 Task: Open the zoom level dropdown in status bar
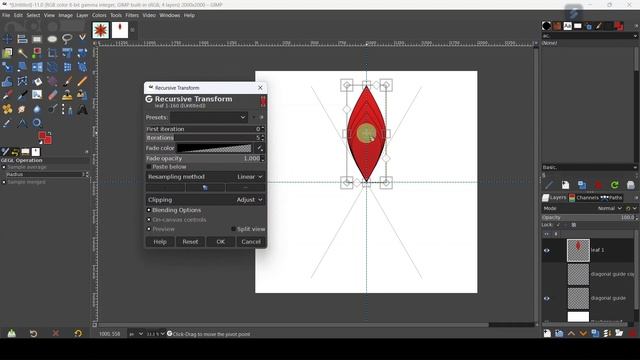[x=156, y=334]
